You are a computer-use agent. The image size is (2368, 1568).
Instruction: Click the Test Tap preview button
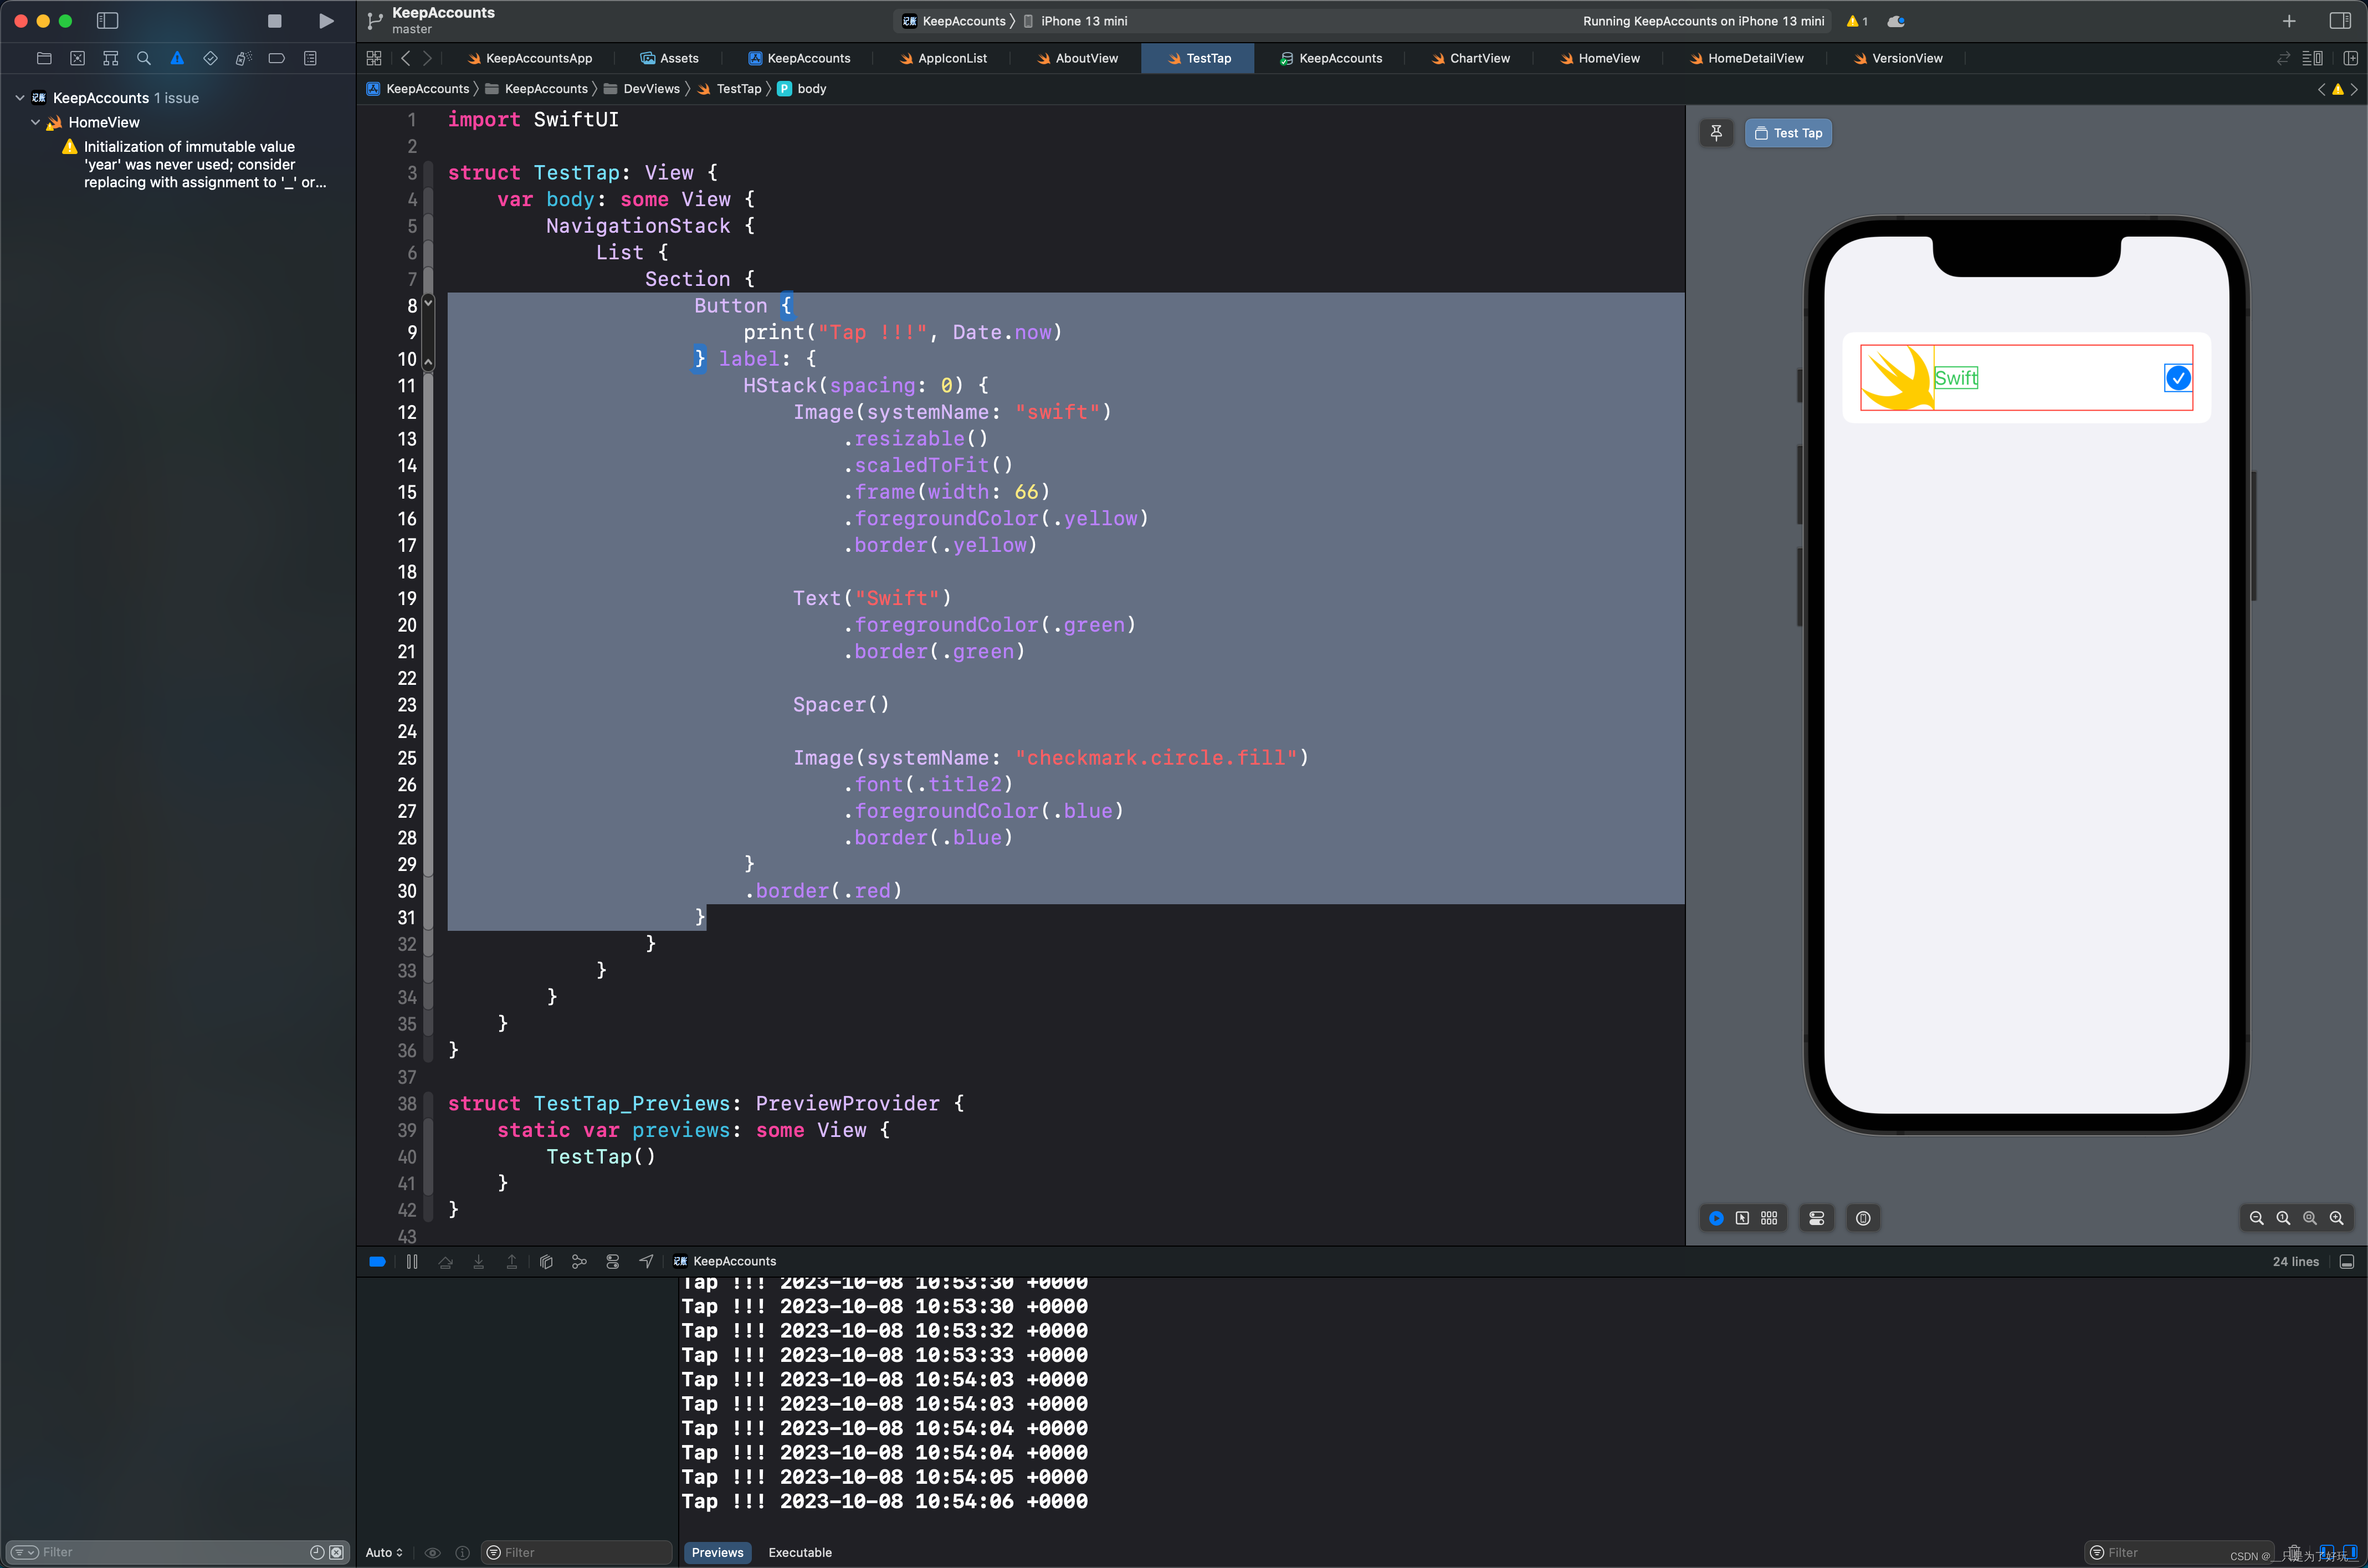[x=1788, y=133]
